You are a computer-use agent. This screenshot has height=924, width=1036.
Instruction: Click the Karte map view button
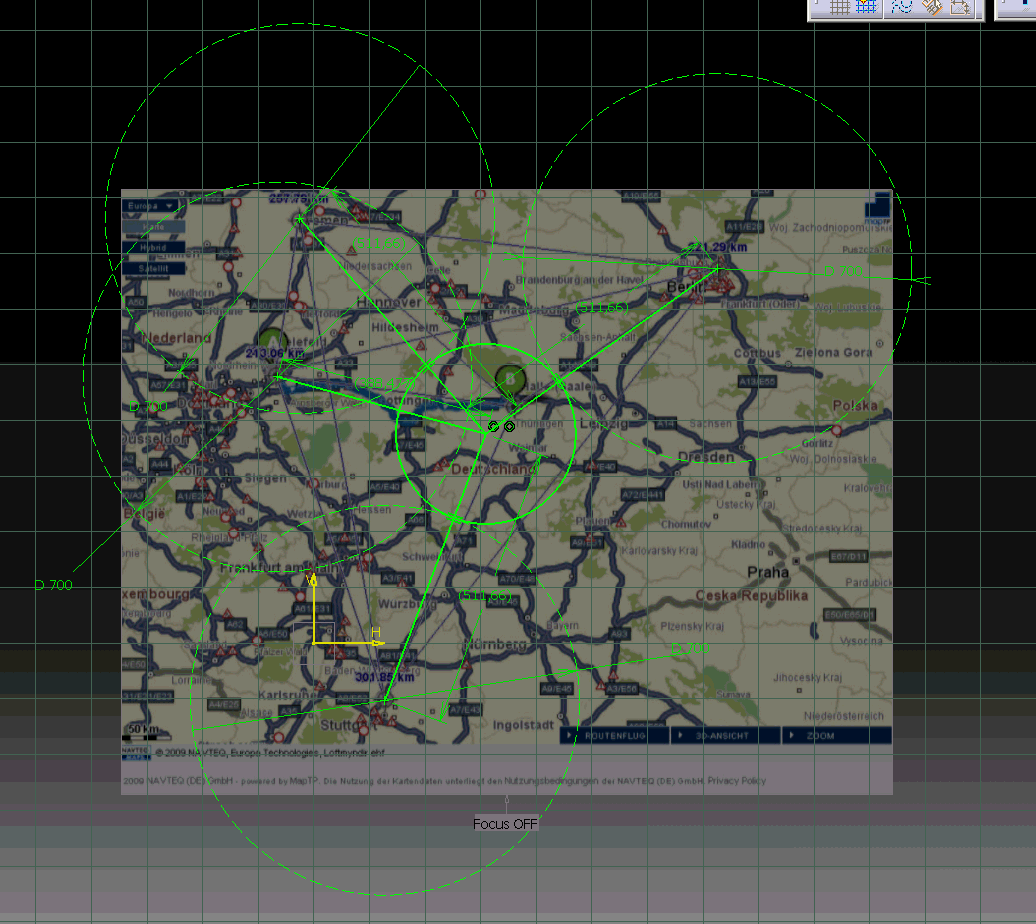tap(153, 227)
